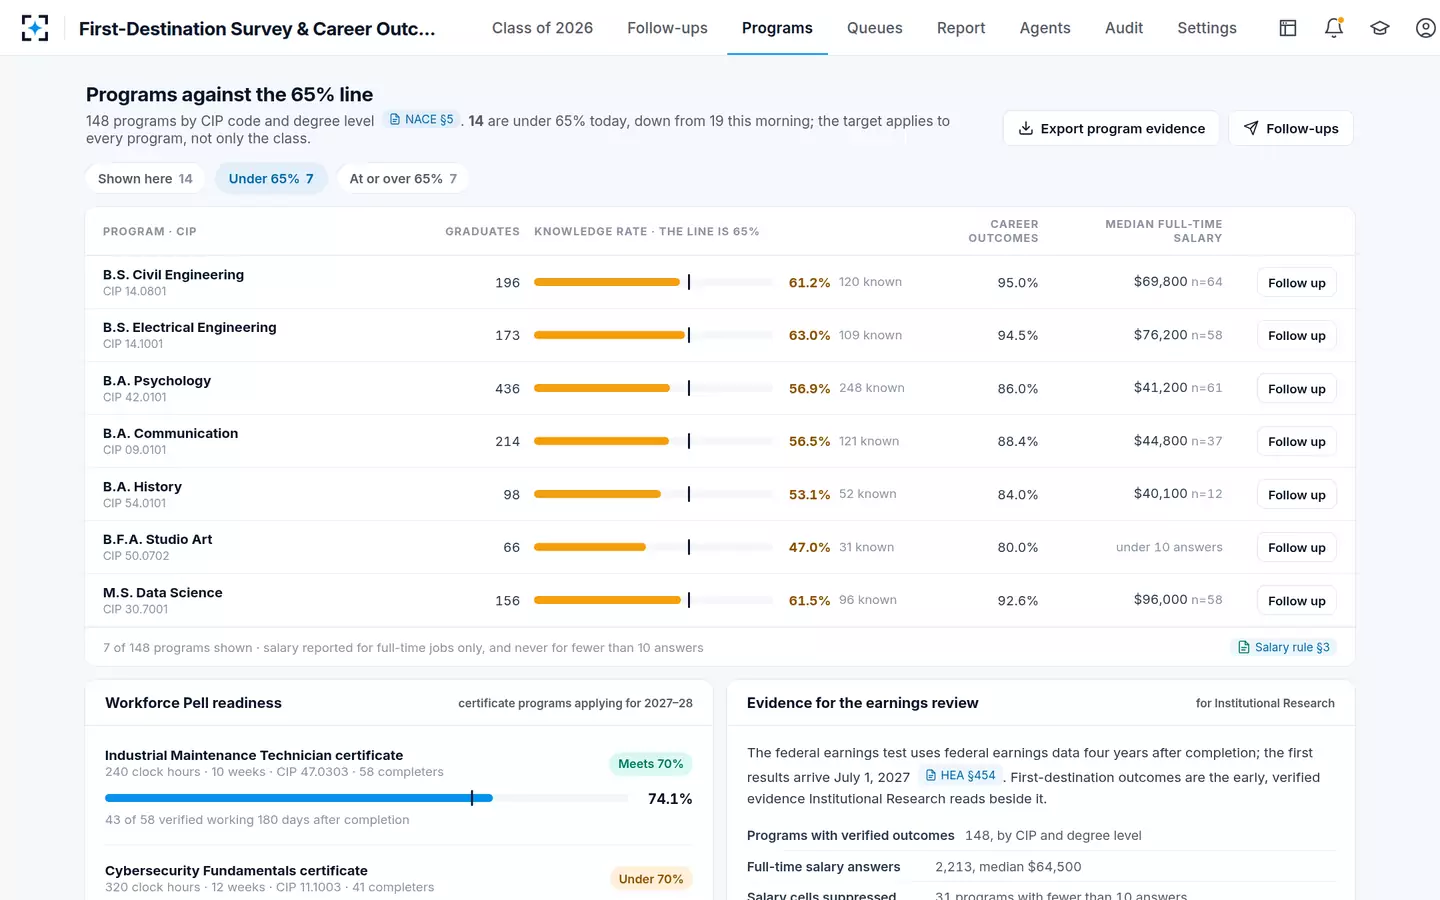
Task: Follow up on M.S. Data Science
Action: 1296,601
